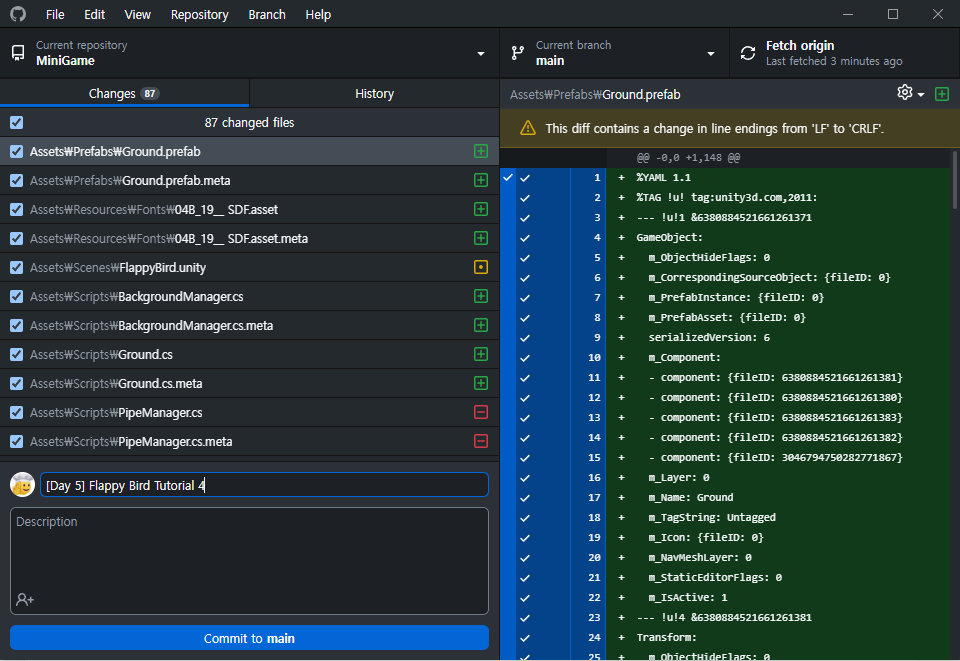Open the Current branch main dropdown
This screenshot has width=960, height=661.
[x=615, y=53]
